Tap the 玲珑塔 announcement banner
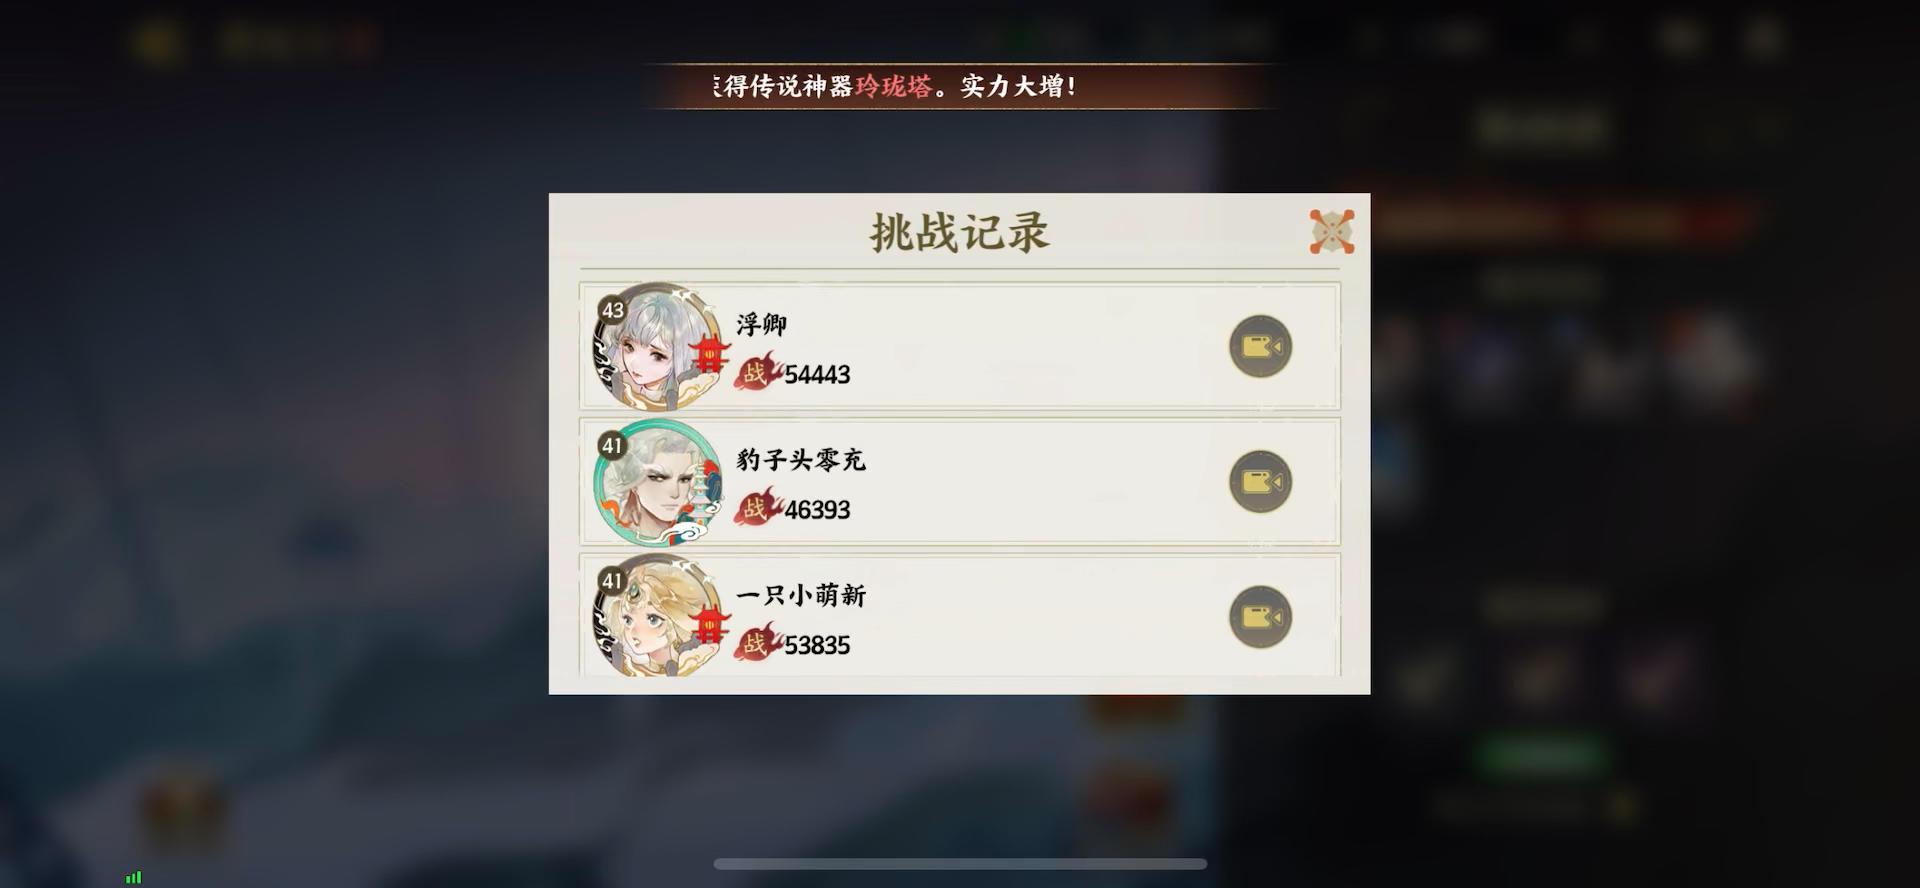The image size is (1920, 888). coord(960,86)
